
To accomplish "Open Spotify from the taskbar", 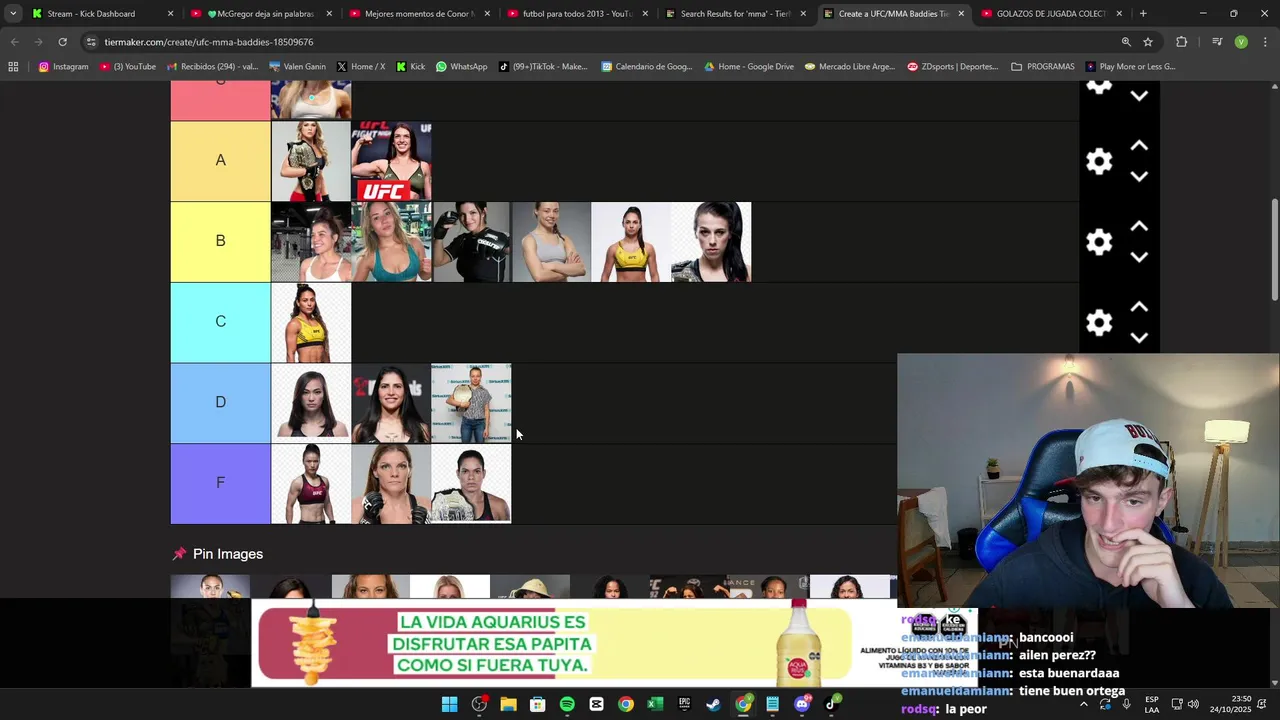I will [x=567, y=704].
